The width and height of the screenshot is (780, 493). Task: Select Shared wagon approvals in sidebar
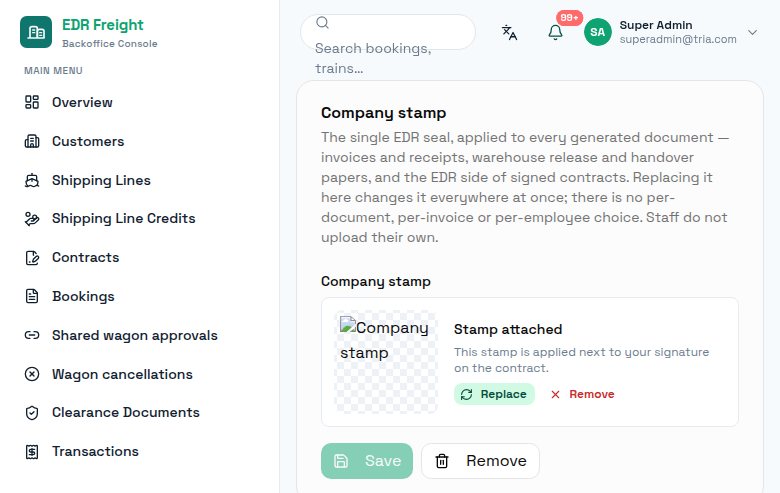coord(121,335)
